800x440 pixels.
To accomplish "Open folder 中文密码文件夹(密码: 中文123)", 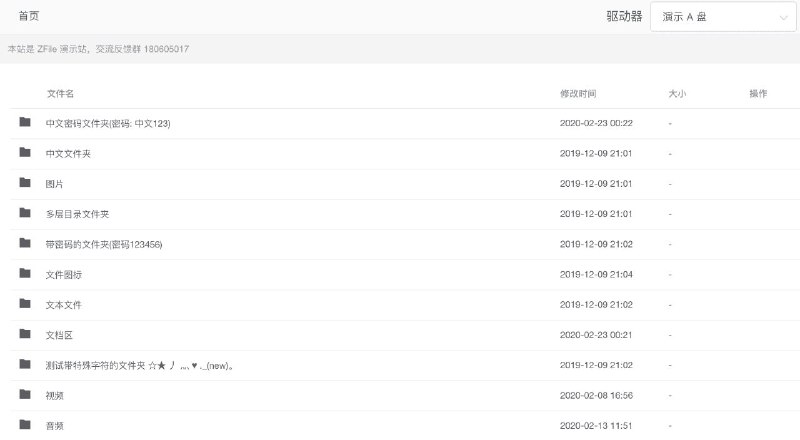I will [108, 124].
